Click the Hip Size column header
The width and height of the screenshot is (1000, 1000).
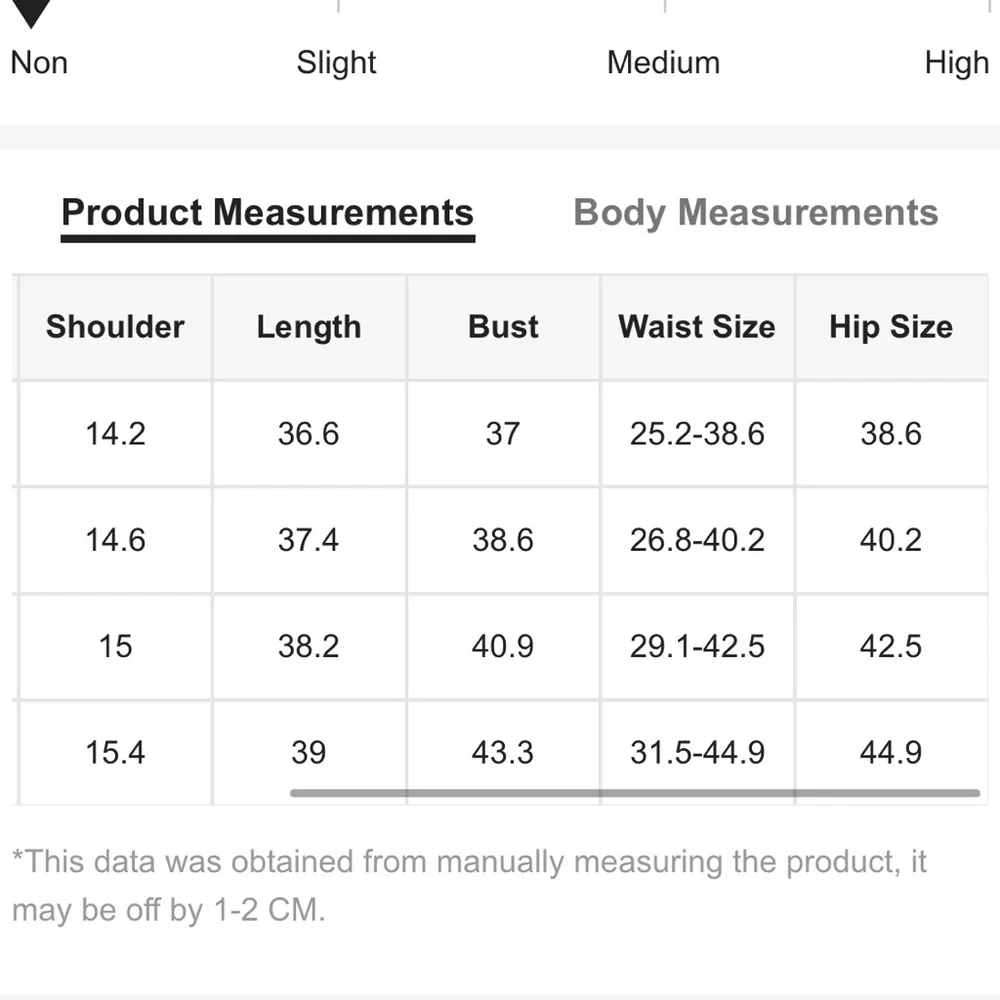tap(890, 327)
